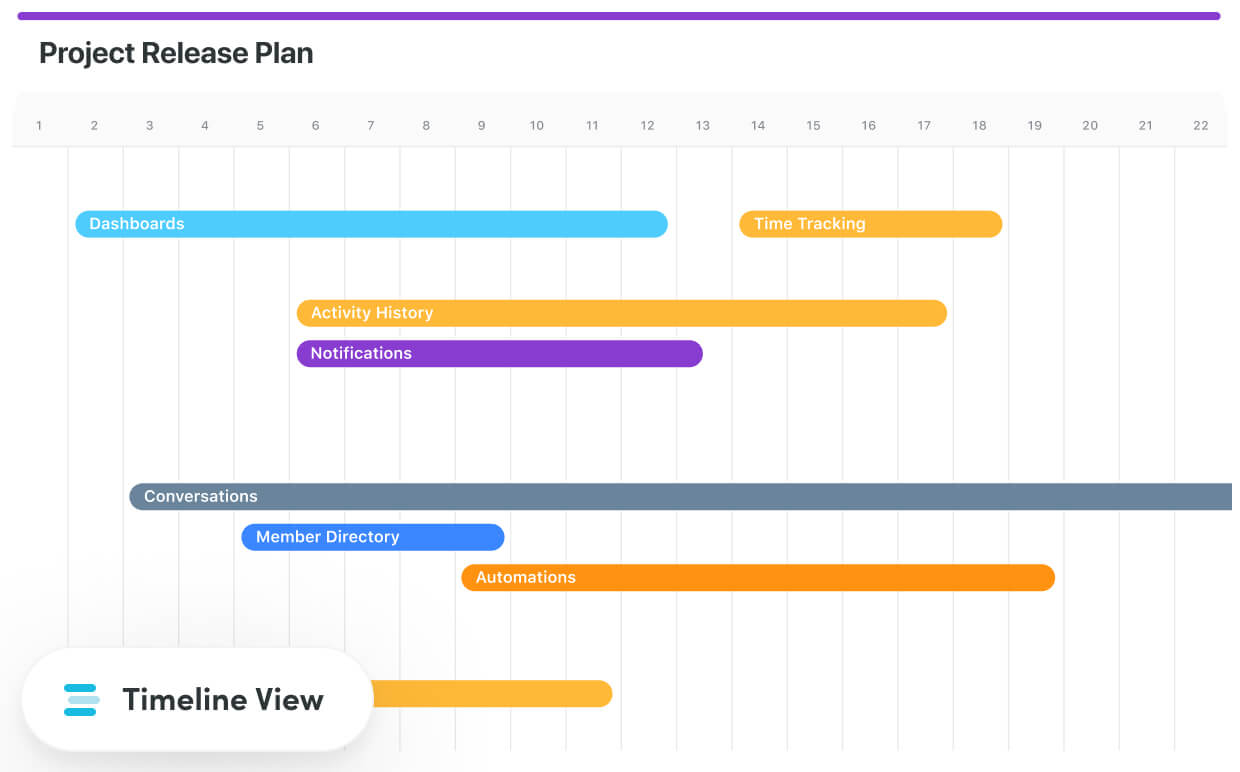
Task: Click the purple strip above the title
Action: (x=618, y=16)
